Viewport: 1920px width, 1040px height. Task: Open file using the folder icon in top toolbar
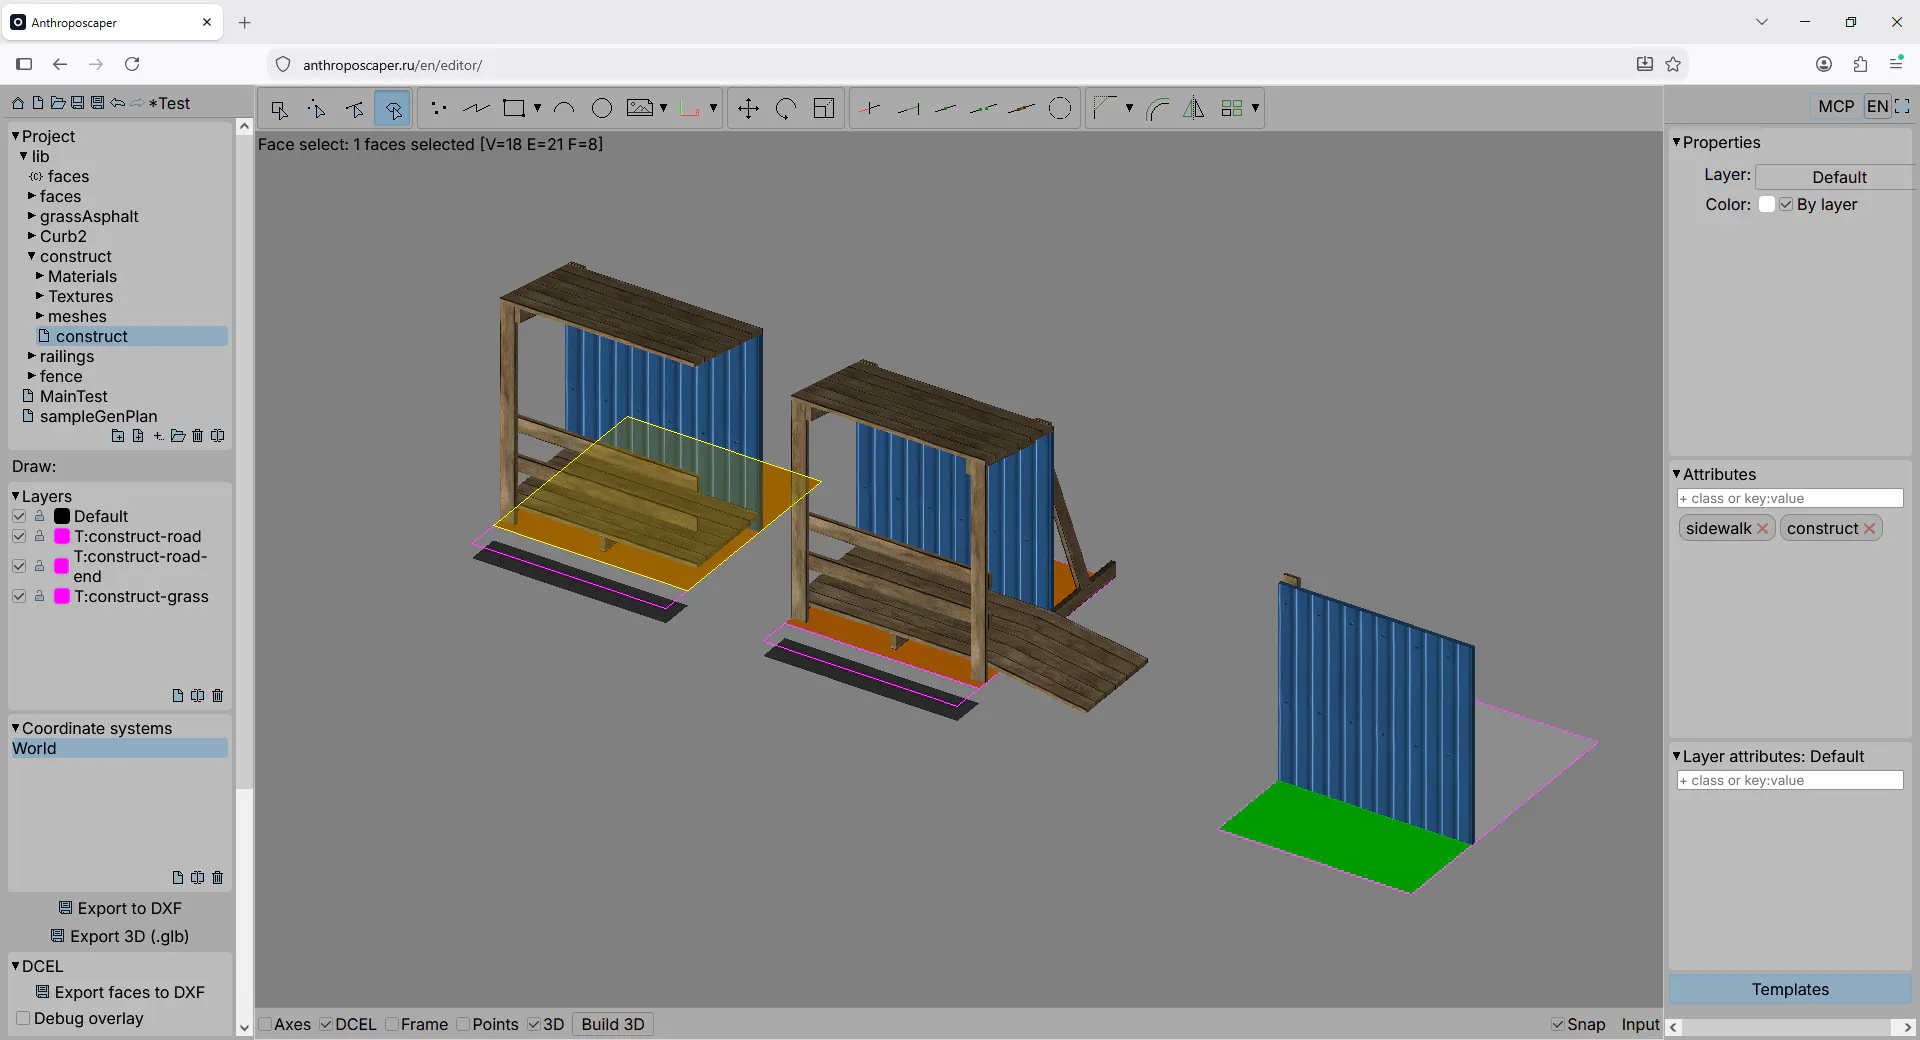coord(58,103)
